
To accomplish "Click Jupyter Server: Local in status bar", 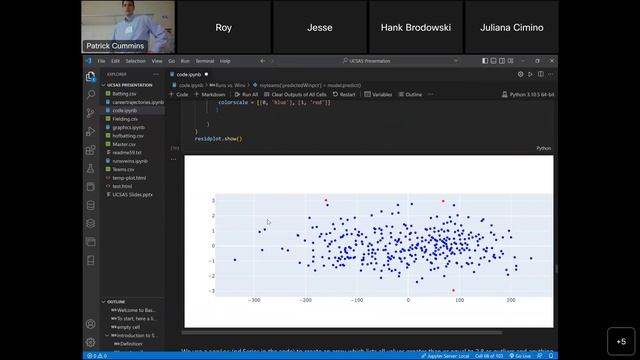I will tap(445, 356).
